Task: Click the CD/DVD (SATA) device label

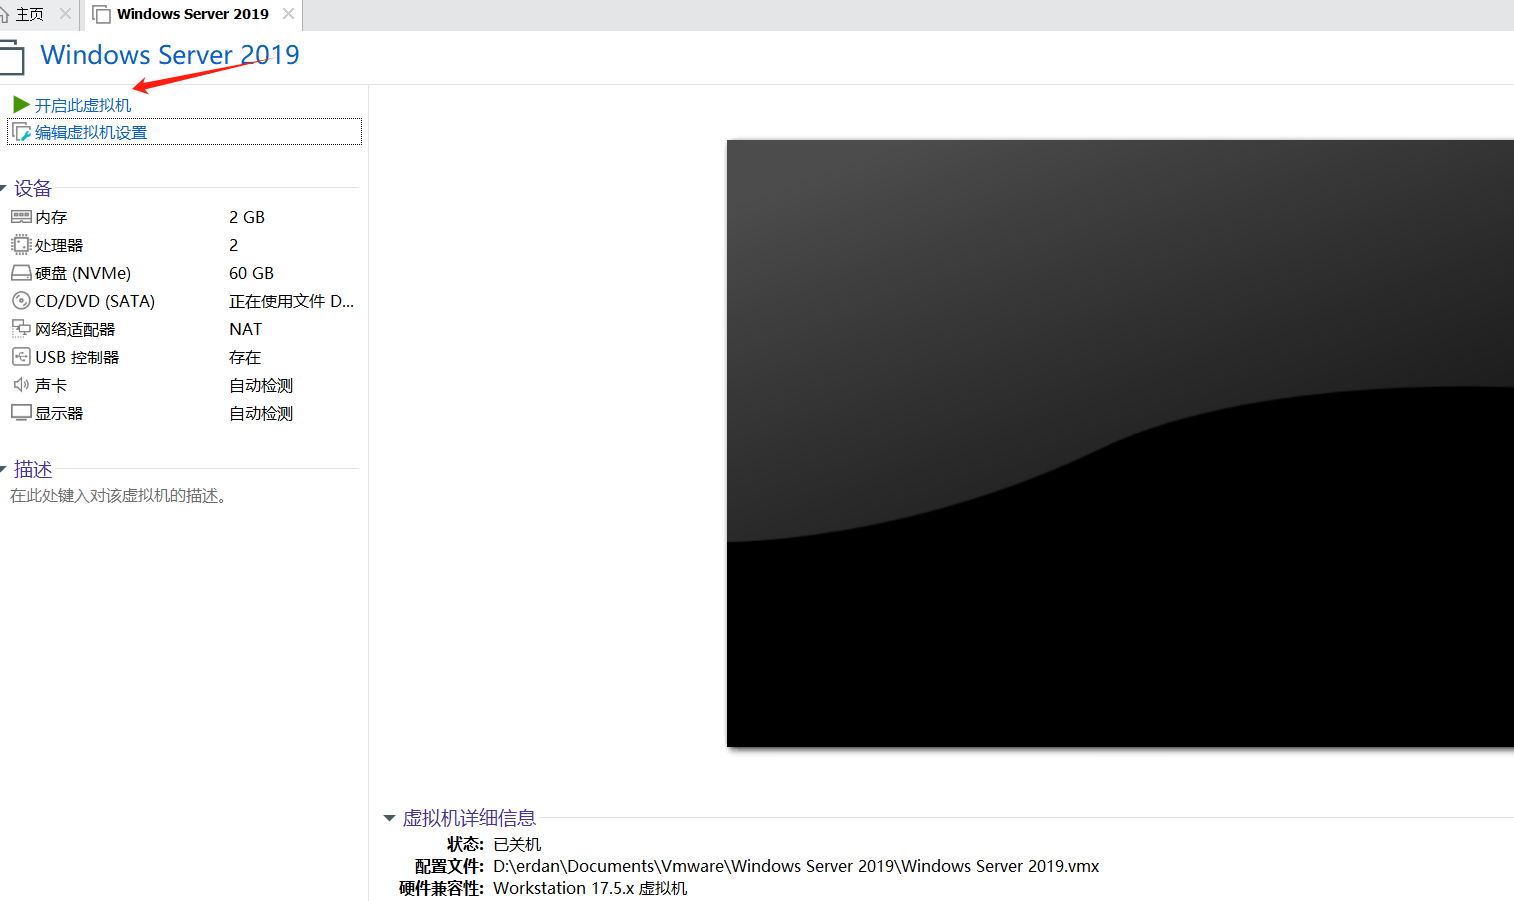Action: coord(95,301)
